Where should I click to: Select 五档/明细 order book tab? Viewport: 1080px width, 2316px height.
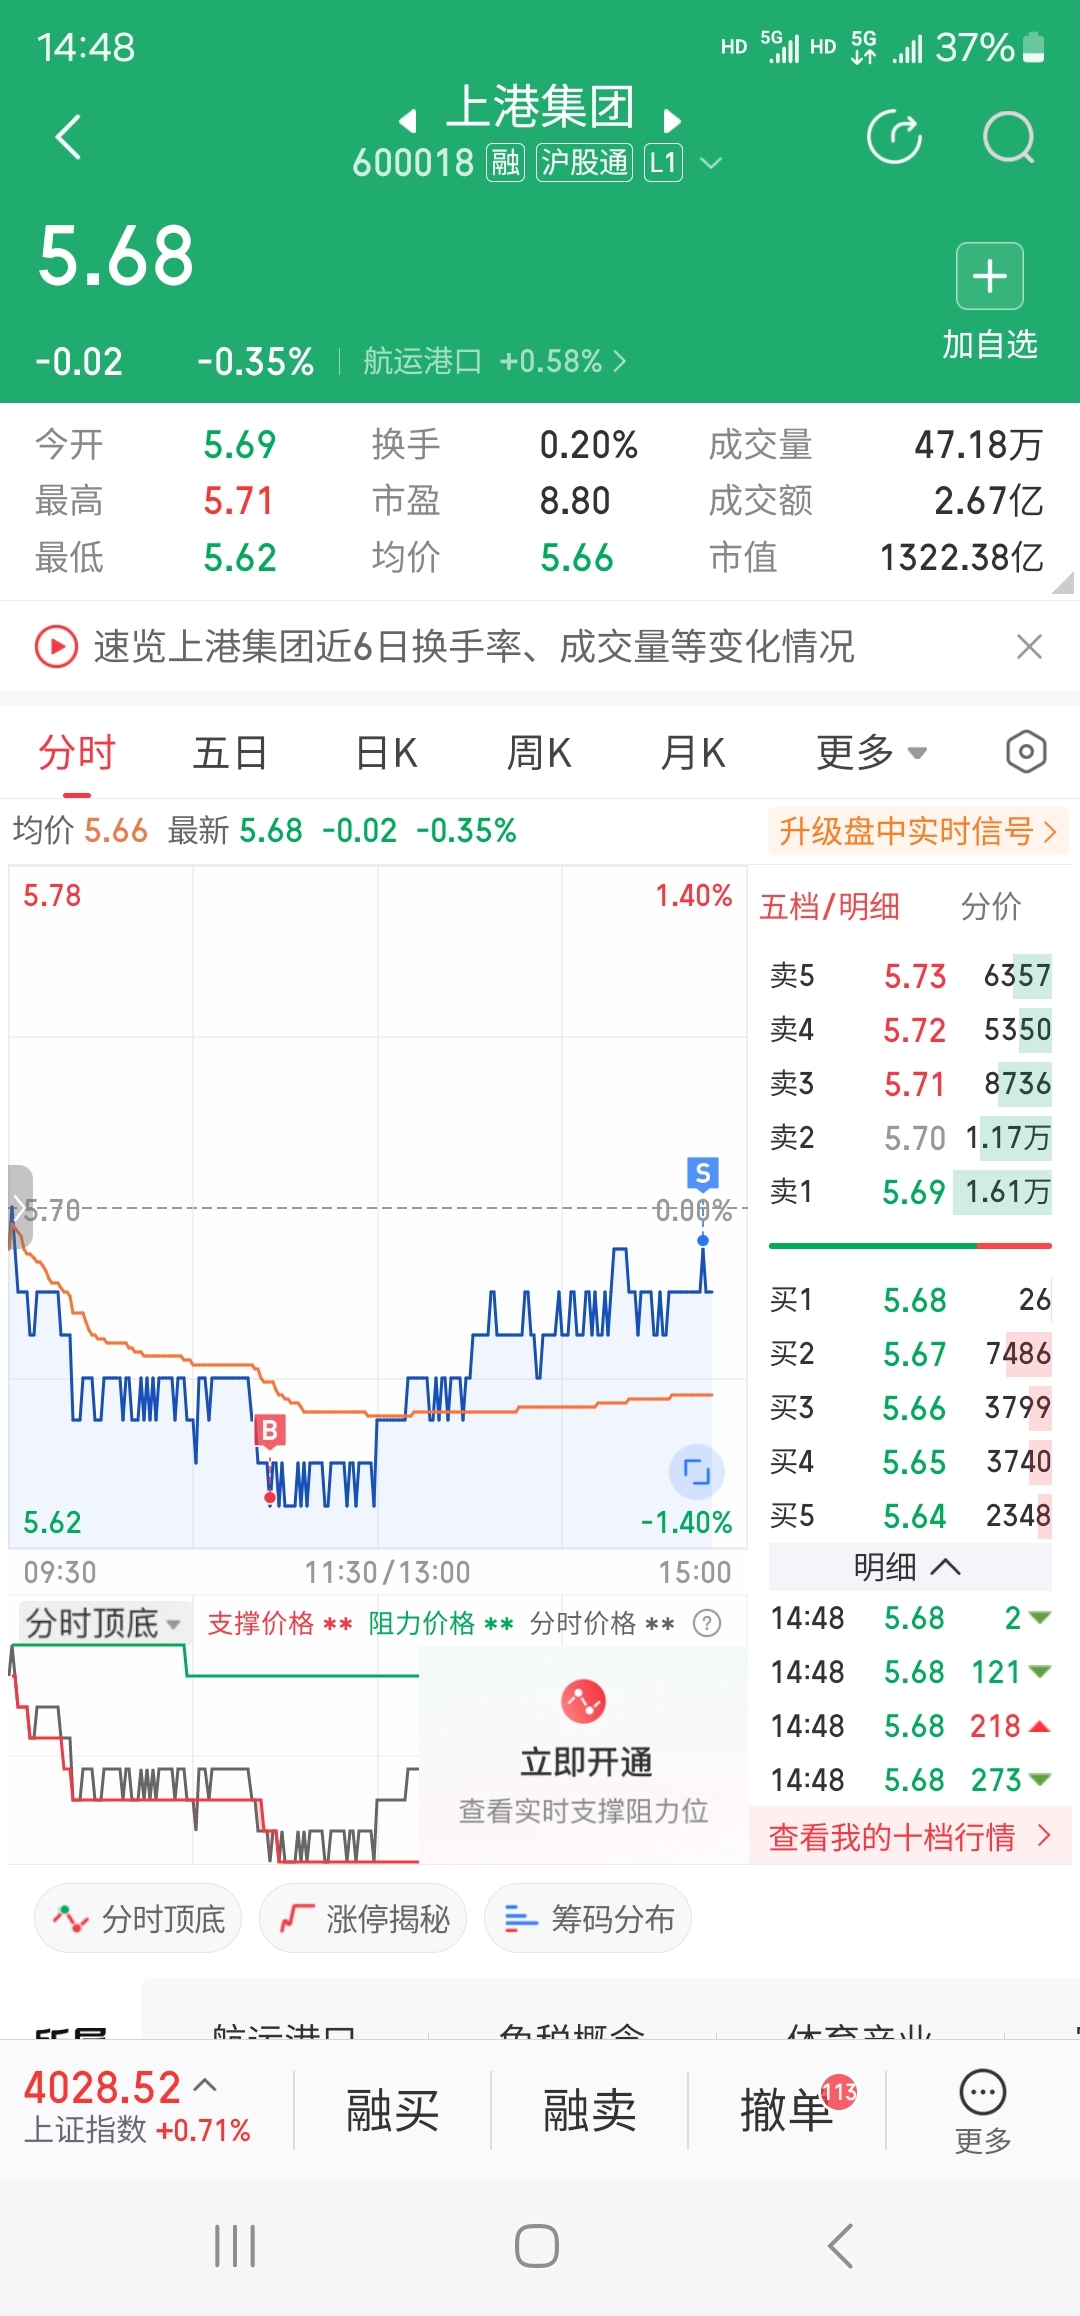830,906
